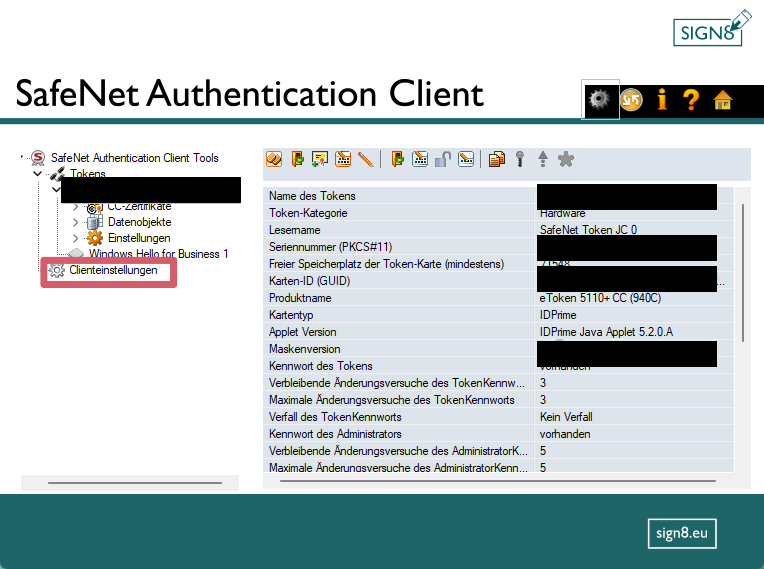The image size is (764, 569).
Task: Click the value 'Kein Verfall'
Action: [x=566, y=417]
